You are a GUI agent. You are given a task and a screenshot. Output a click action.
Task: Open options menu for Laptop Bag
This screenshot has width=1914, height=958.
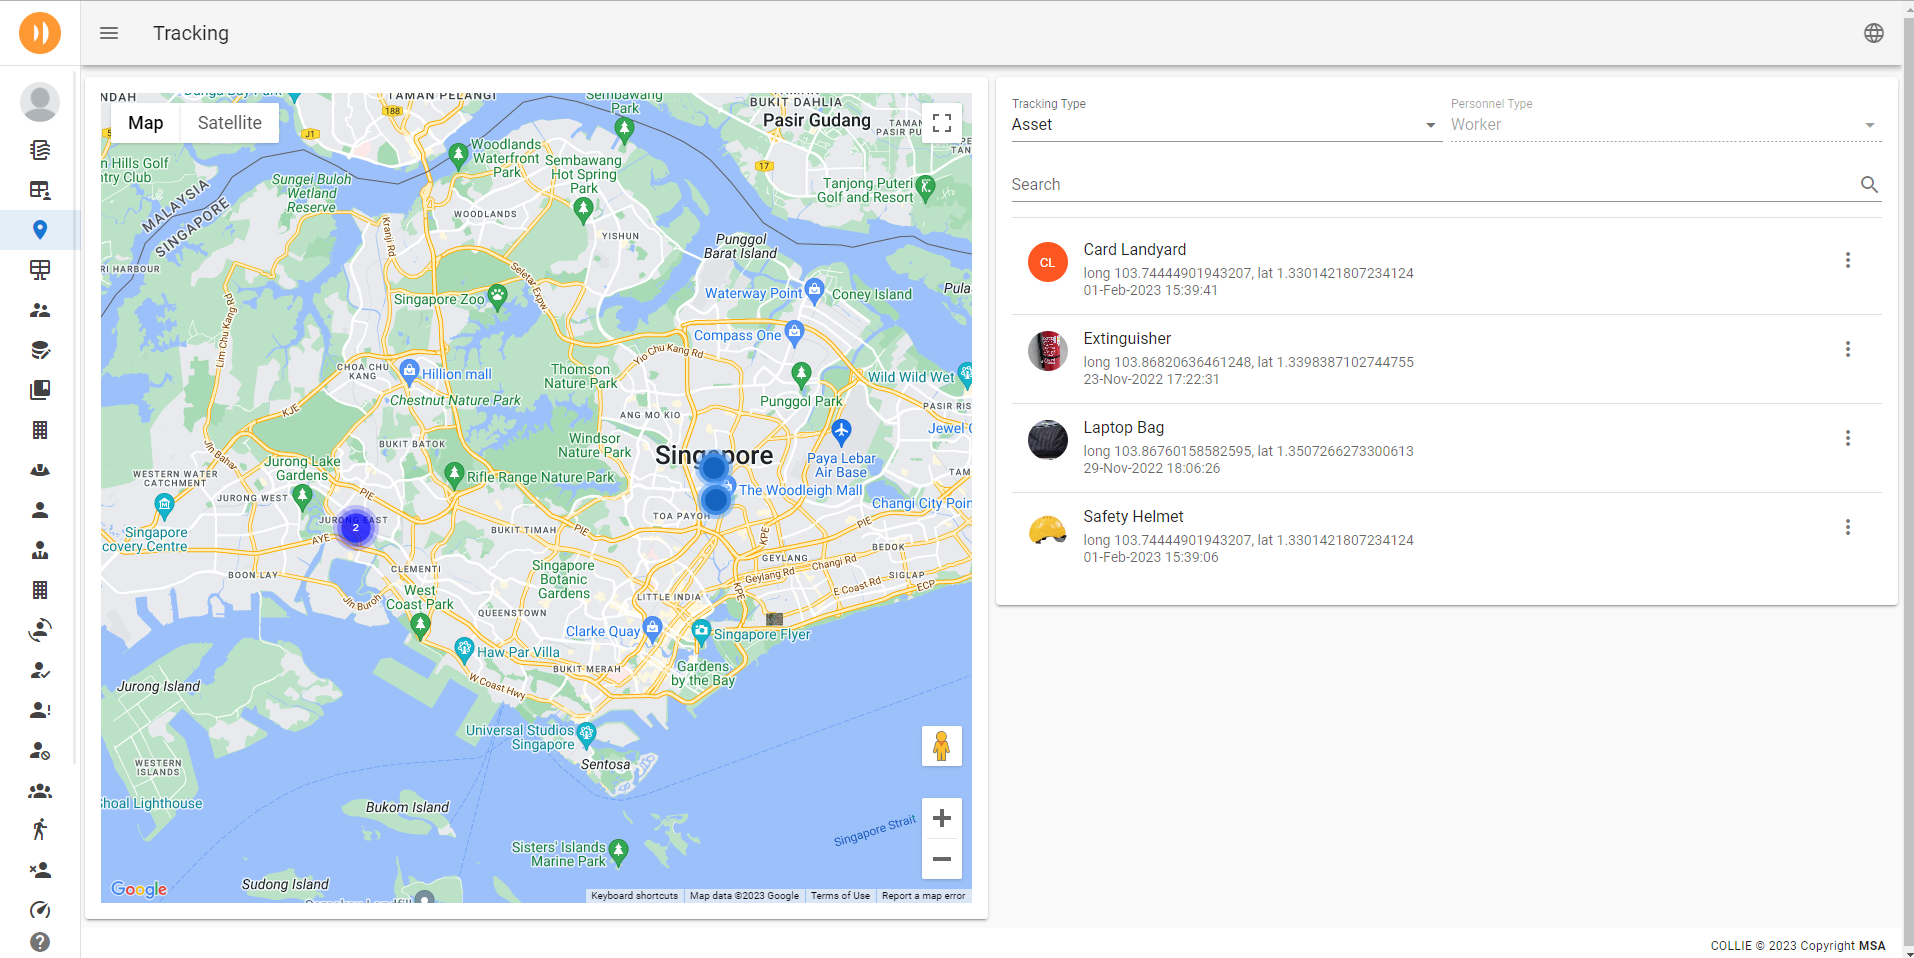1848,438
